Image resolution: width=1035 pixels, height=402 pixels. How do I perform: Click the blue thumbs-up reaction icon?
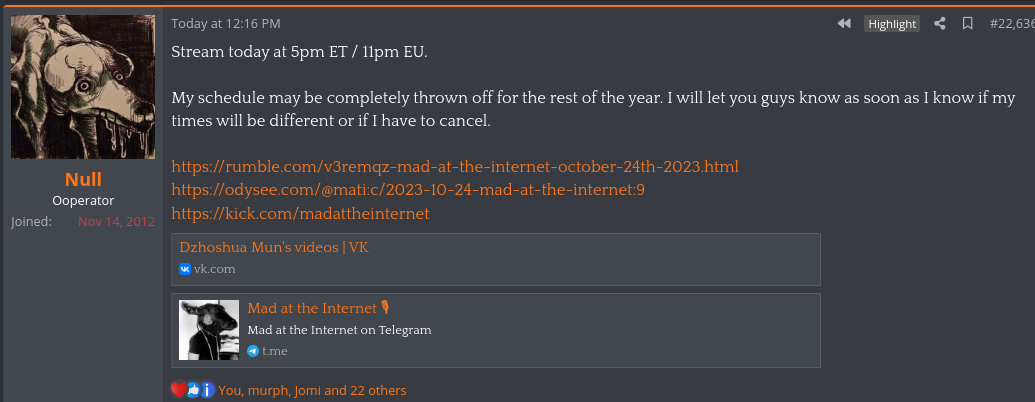[193, 390]
